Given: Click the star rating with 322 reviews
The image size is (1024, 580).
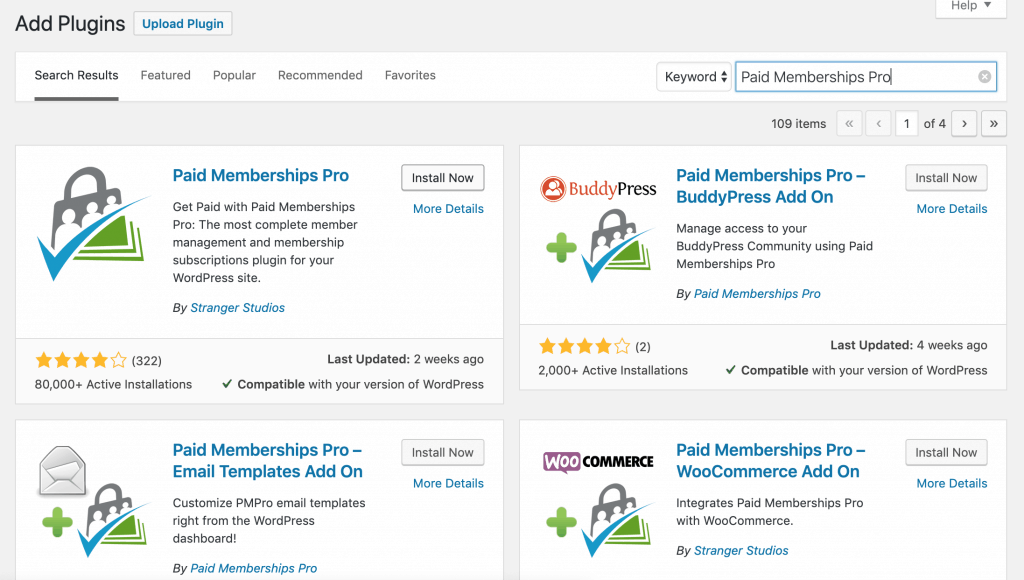Looking at the screenshot, I should 81,360.
